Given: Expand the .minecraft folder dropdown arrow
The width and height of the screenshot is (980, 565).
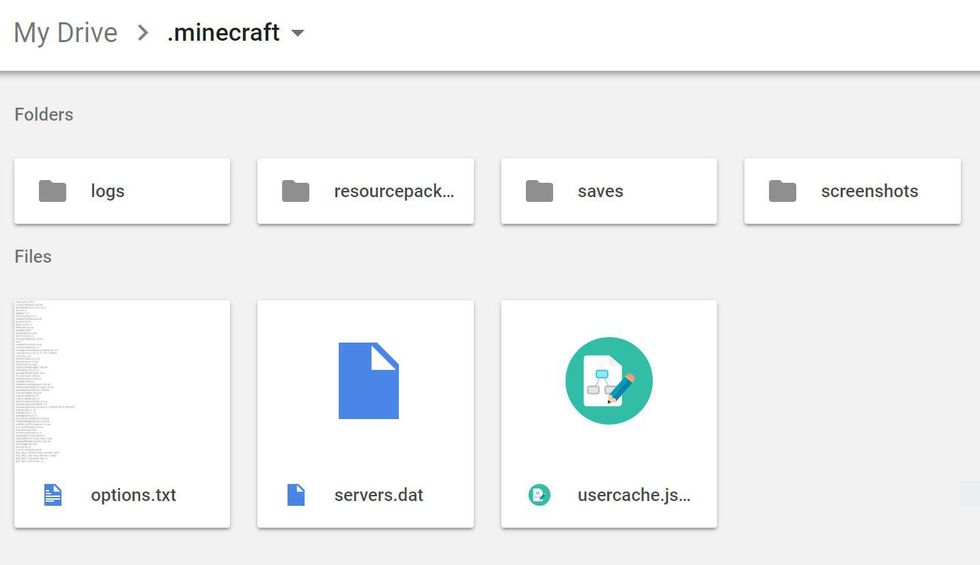Looking at the screenshot, I should 297,33.
